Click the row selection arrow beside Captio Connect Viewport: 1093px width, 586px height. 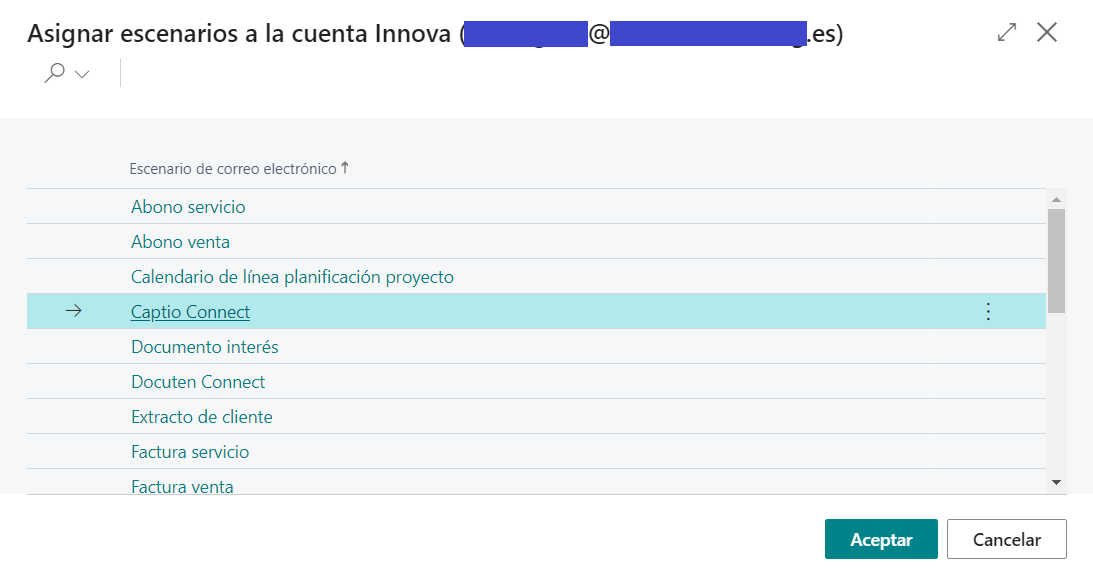click(x=74, y=311)
